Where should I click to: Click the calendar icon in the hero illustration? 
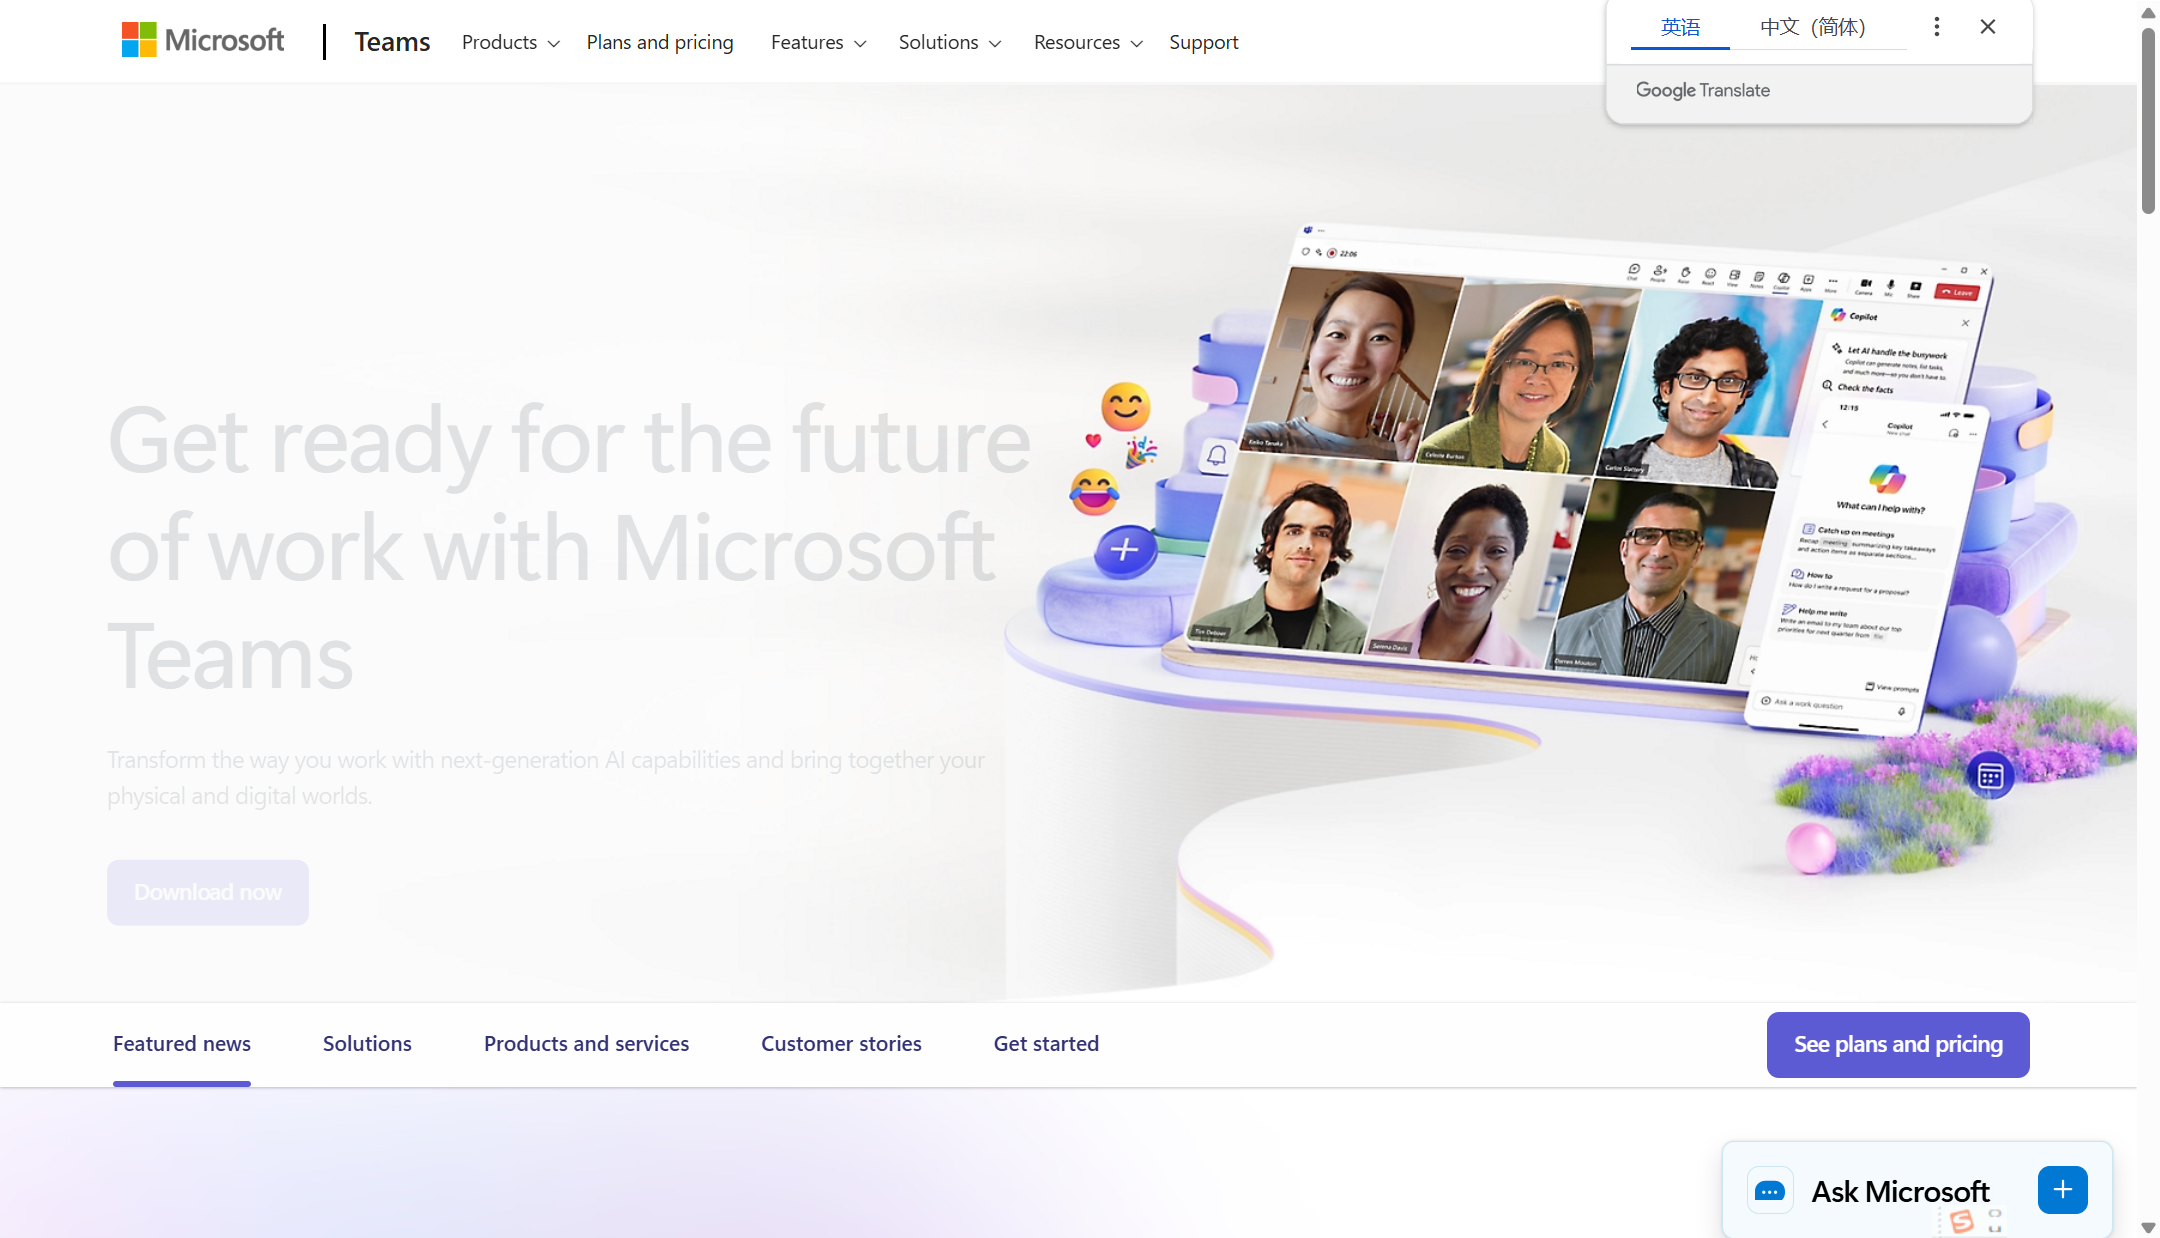pos(1990,775)
